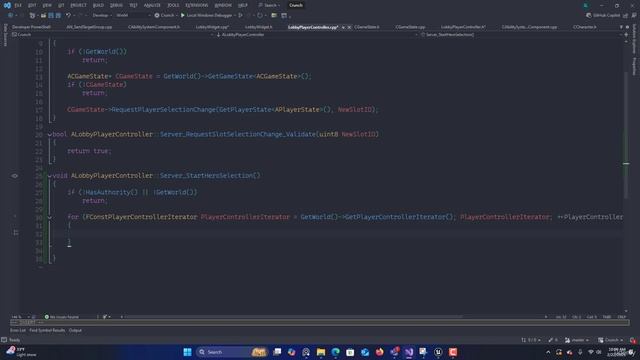This screenshot has height=360, width=640.
Task: Click the margin glyph beside Server_StartHeroSelection
Action: (x=15, y=176)
